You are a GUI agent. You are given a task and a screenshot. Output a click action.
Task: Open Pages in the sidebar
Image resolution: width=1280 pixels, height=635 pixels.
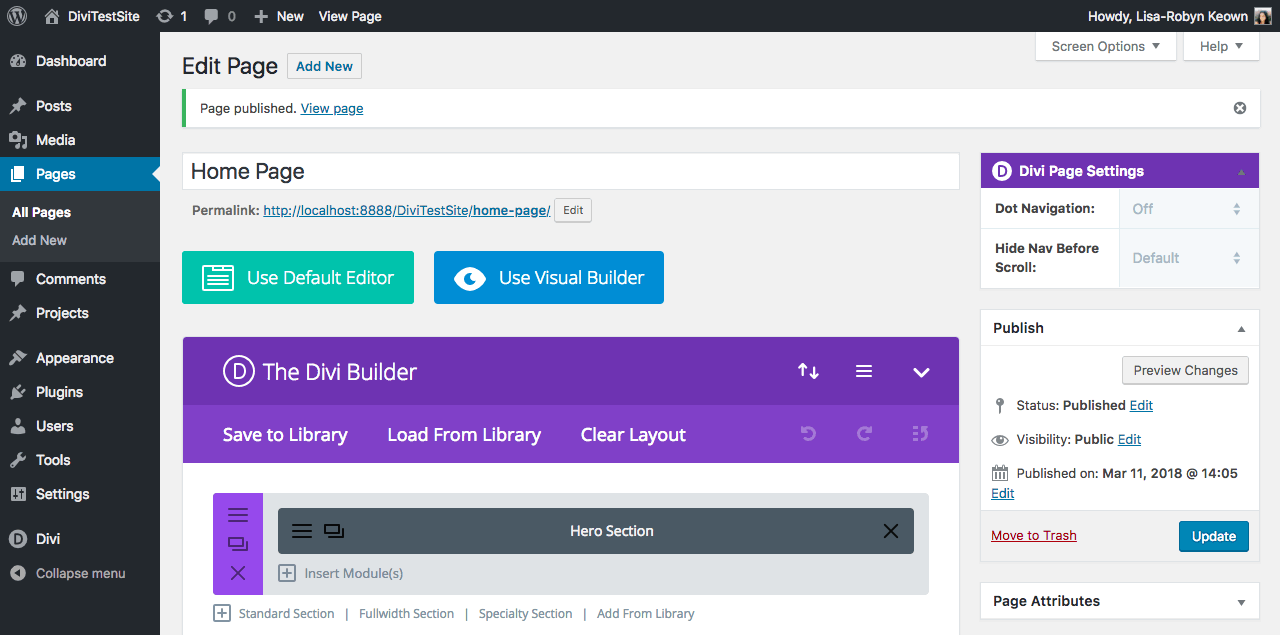pyautogui.click(x=80, y=174)
